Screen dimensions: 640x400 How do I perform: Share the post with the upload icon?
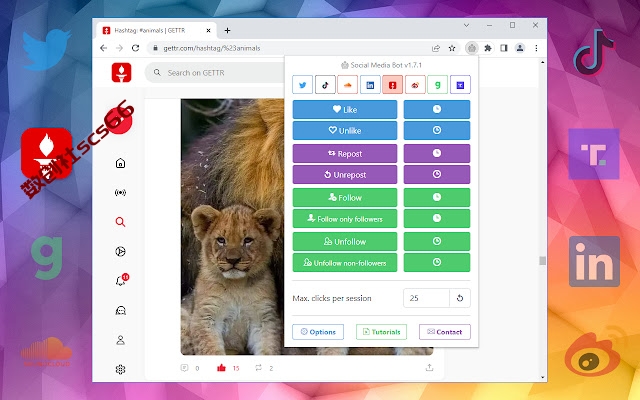429,367
